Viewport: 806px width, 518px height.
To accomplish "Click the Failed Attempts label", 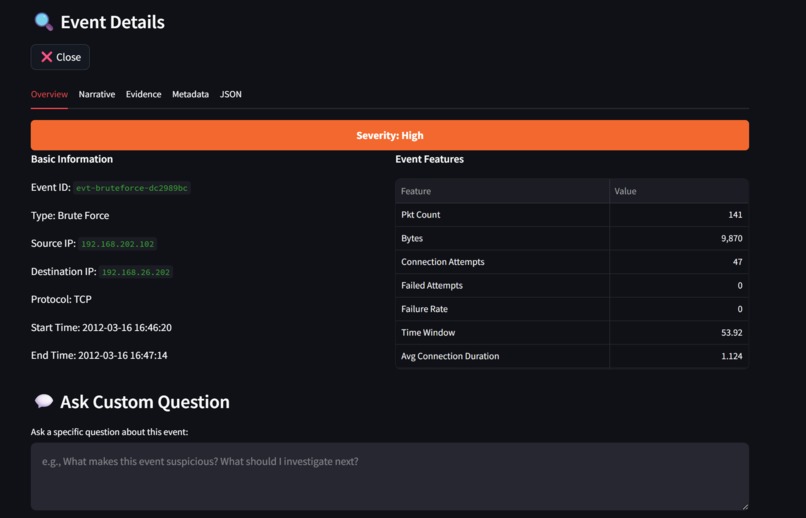I will tap(432, 286).
